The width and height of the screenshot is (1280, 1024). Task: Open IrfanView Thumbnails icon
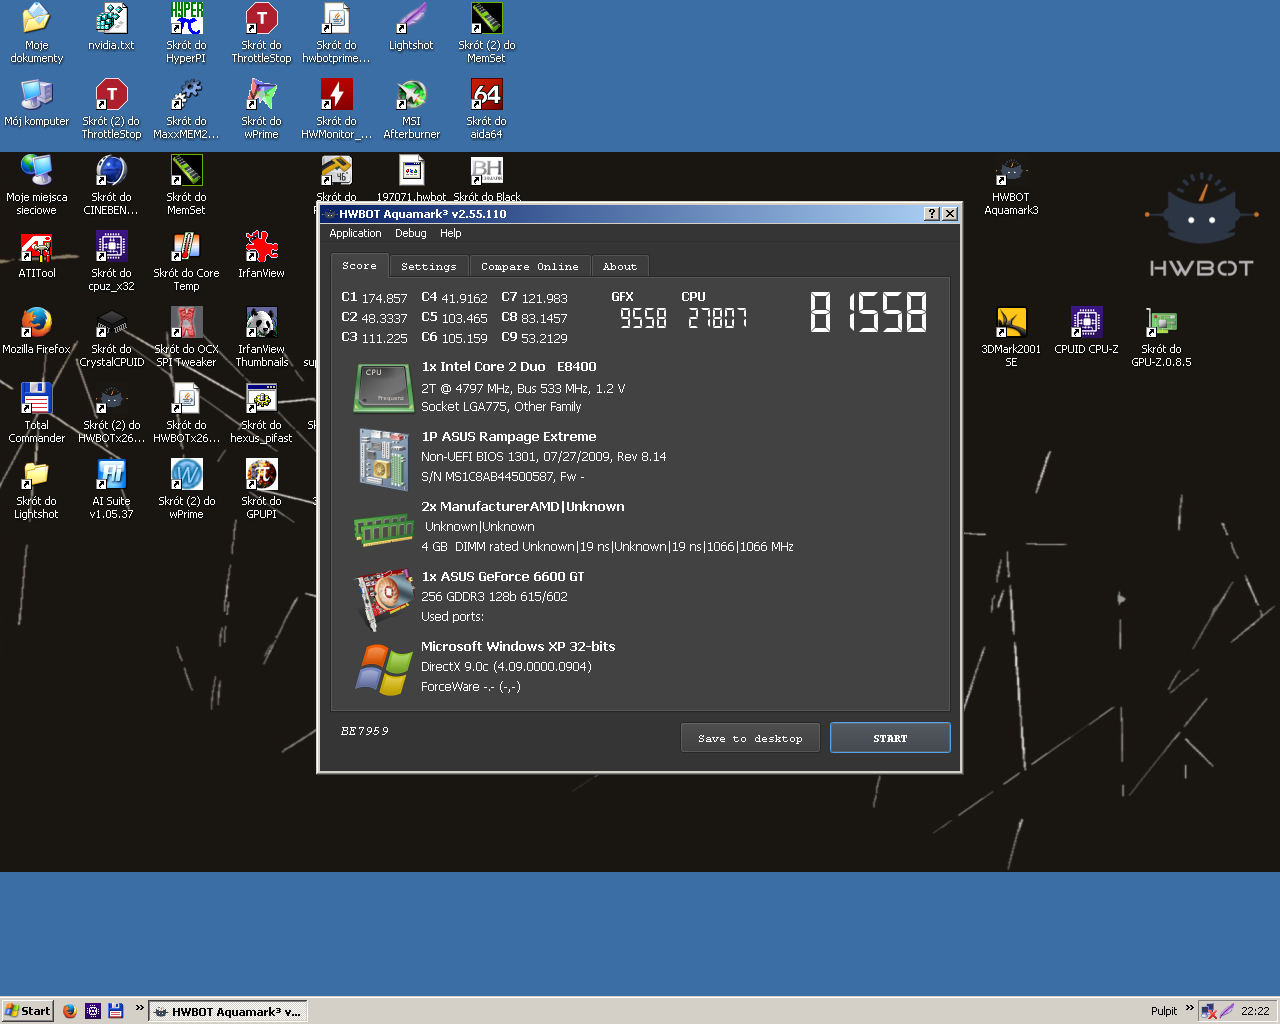pyautogui.click(x=261, y=337)
